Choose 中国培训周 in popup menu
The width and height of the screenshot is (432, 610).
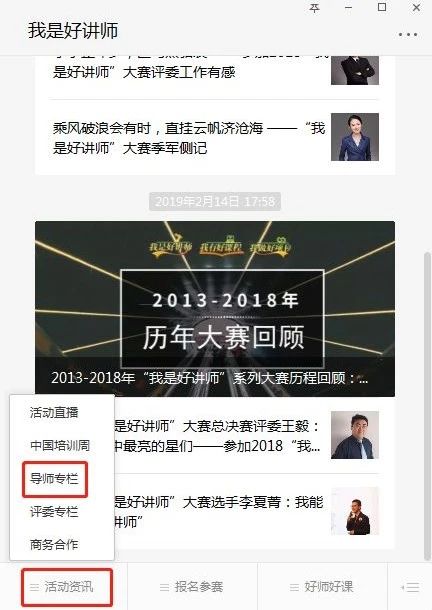coord(60,445)
